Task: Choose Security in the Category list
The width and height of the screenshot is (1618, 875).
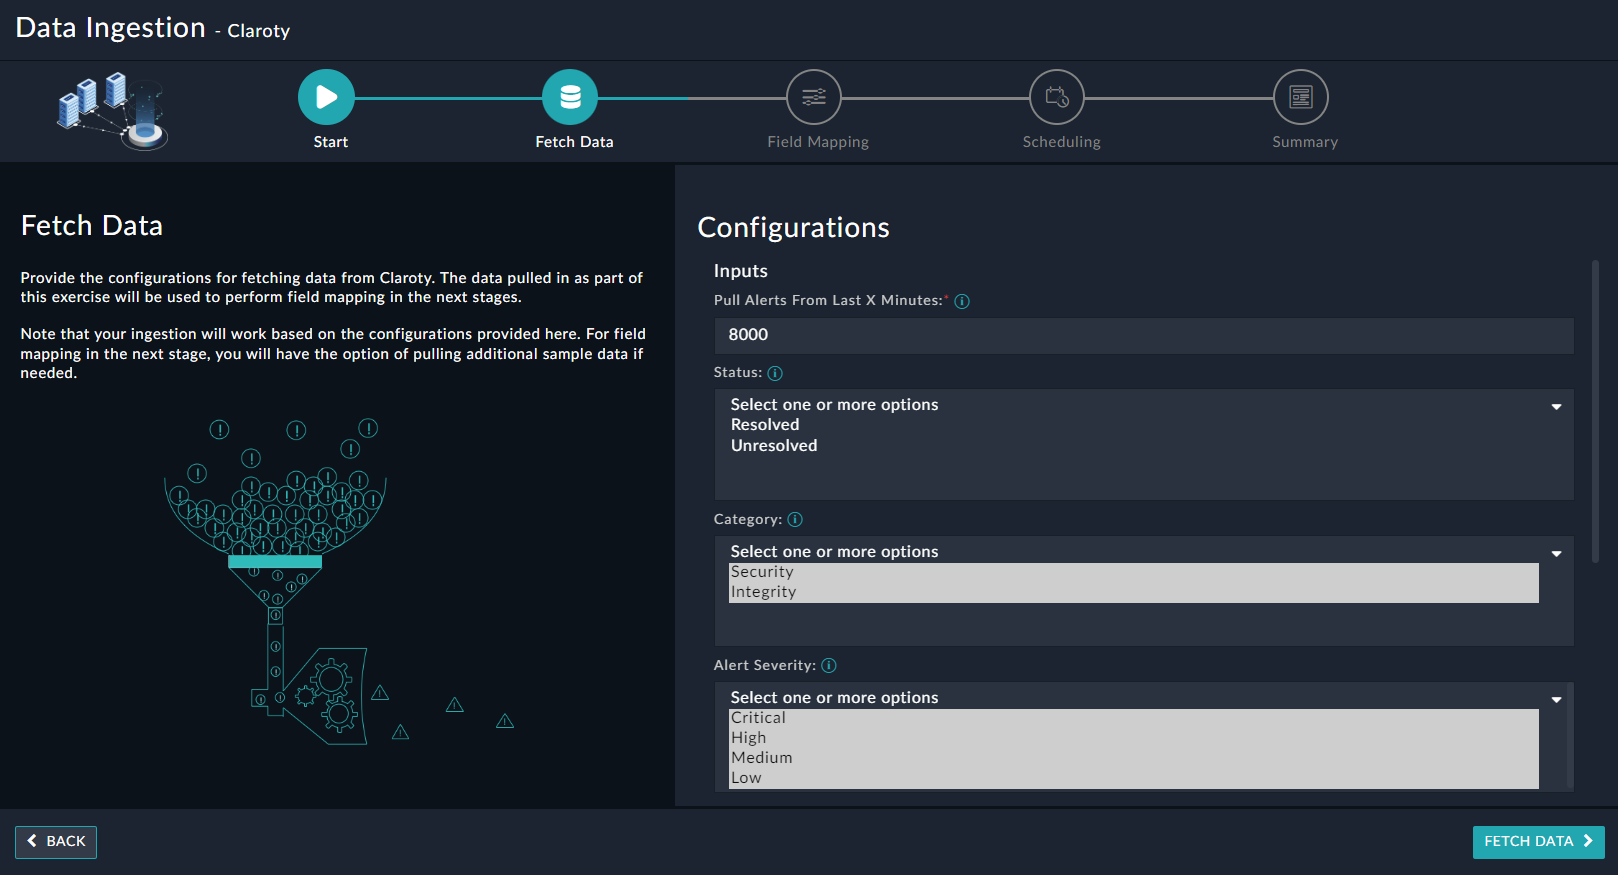Action: (x=762, y=572)
